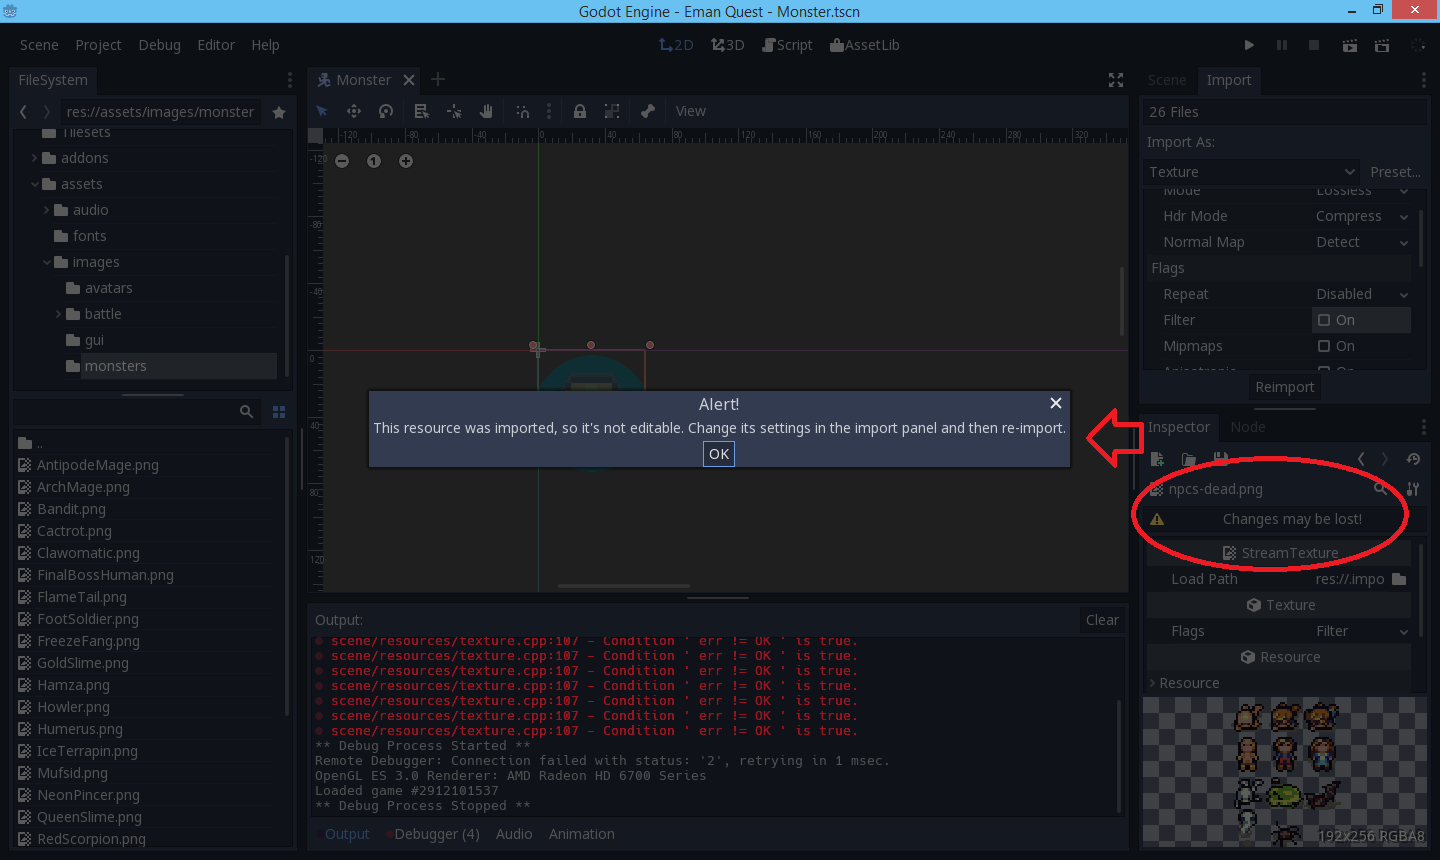The image size is (1440, 860).
Task: Open the Project menu
Action: [98, 45]
